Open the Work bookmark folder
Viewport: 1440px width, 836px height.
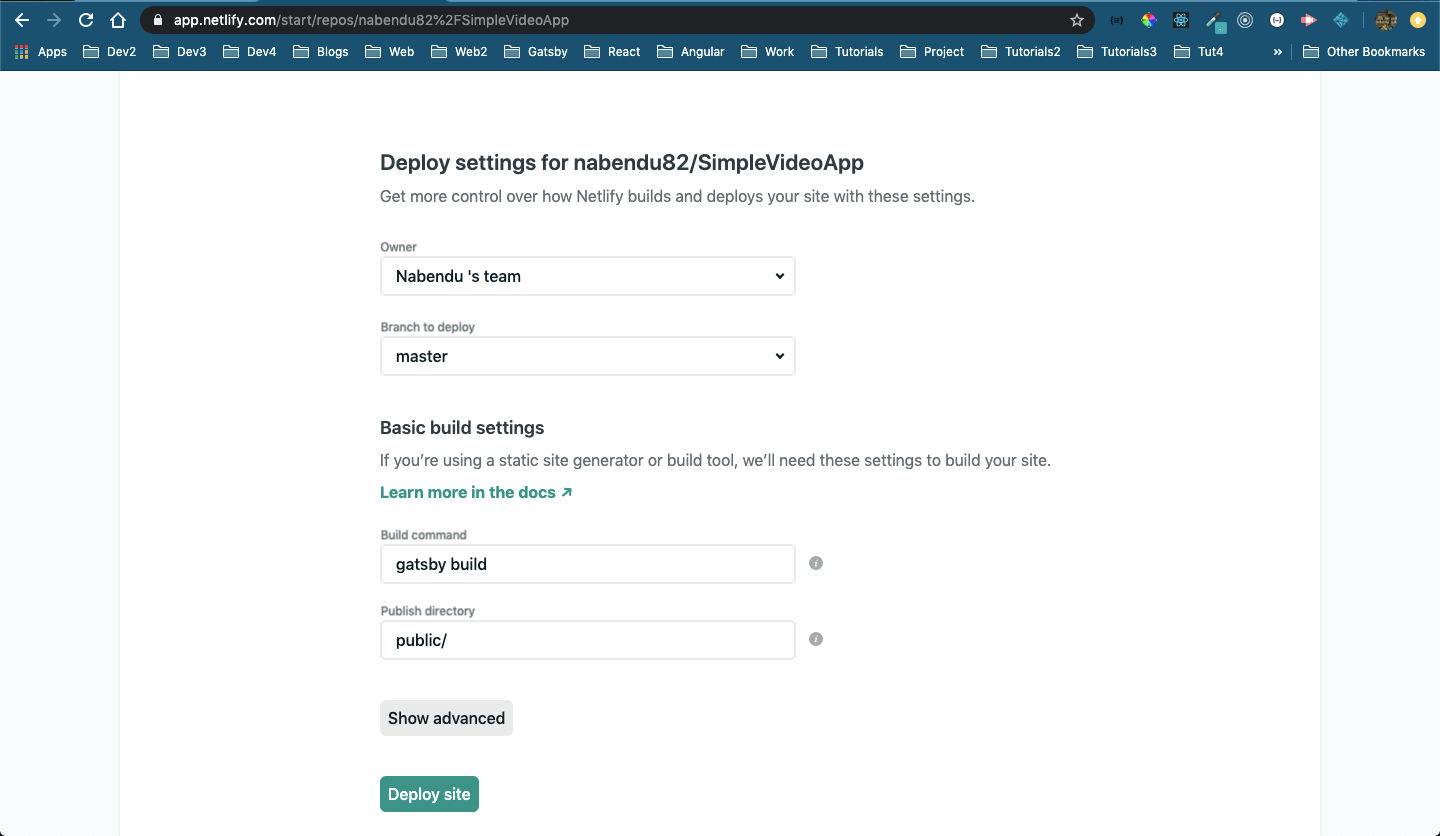tap(767, 52)
